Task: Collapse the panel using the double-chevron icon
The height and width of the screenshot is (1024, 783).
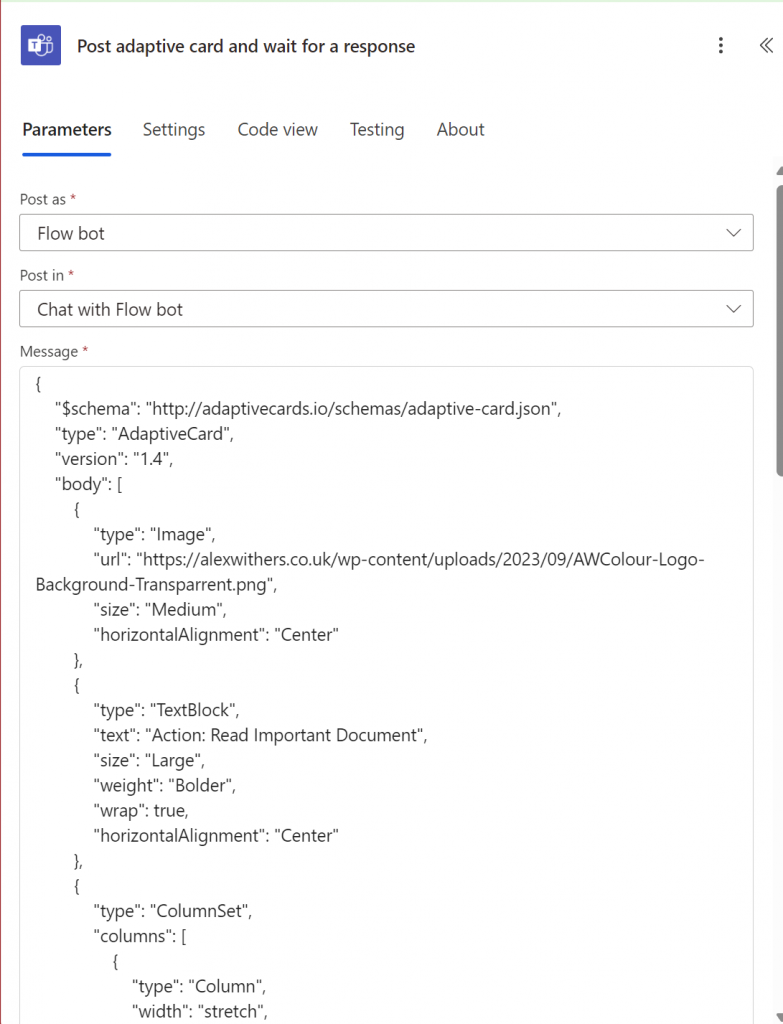Action: (x=765, y=45)
